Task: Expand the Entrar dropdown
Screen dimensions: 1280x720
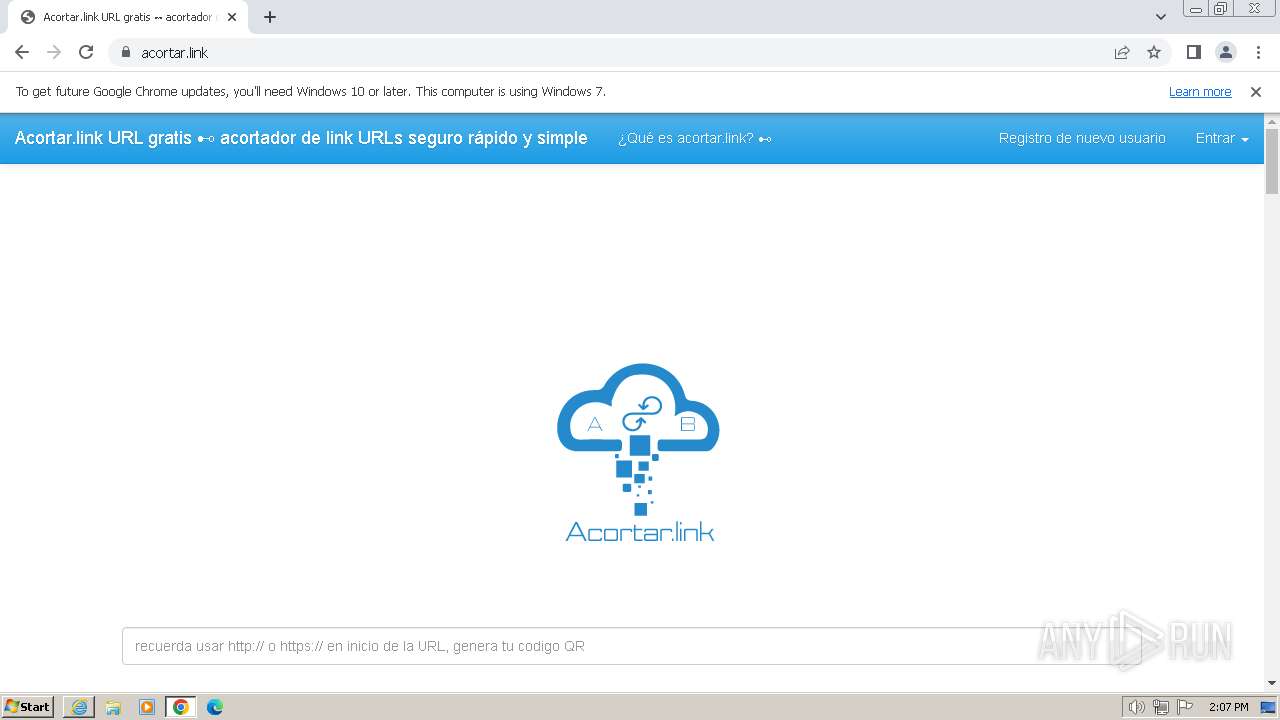Action: tap(1222, 138)
